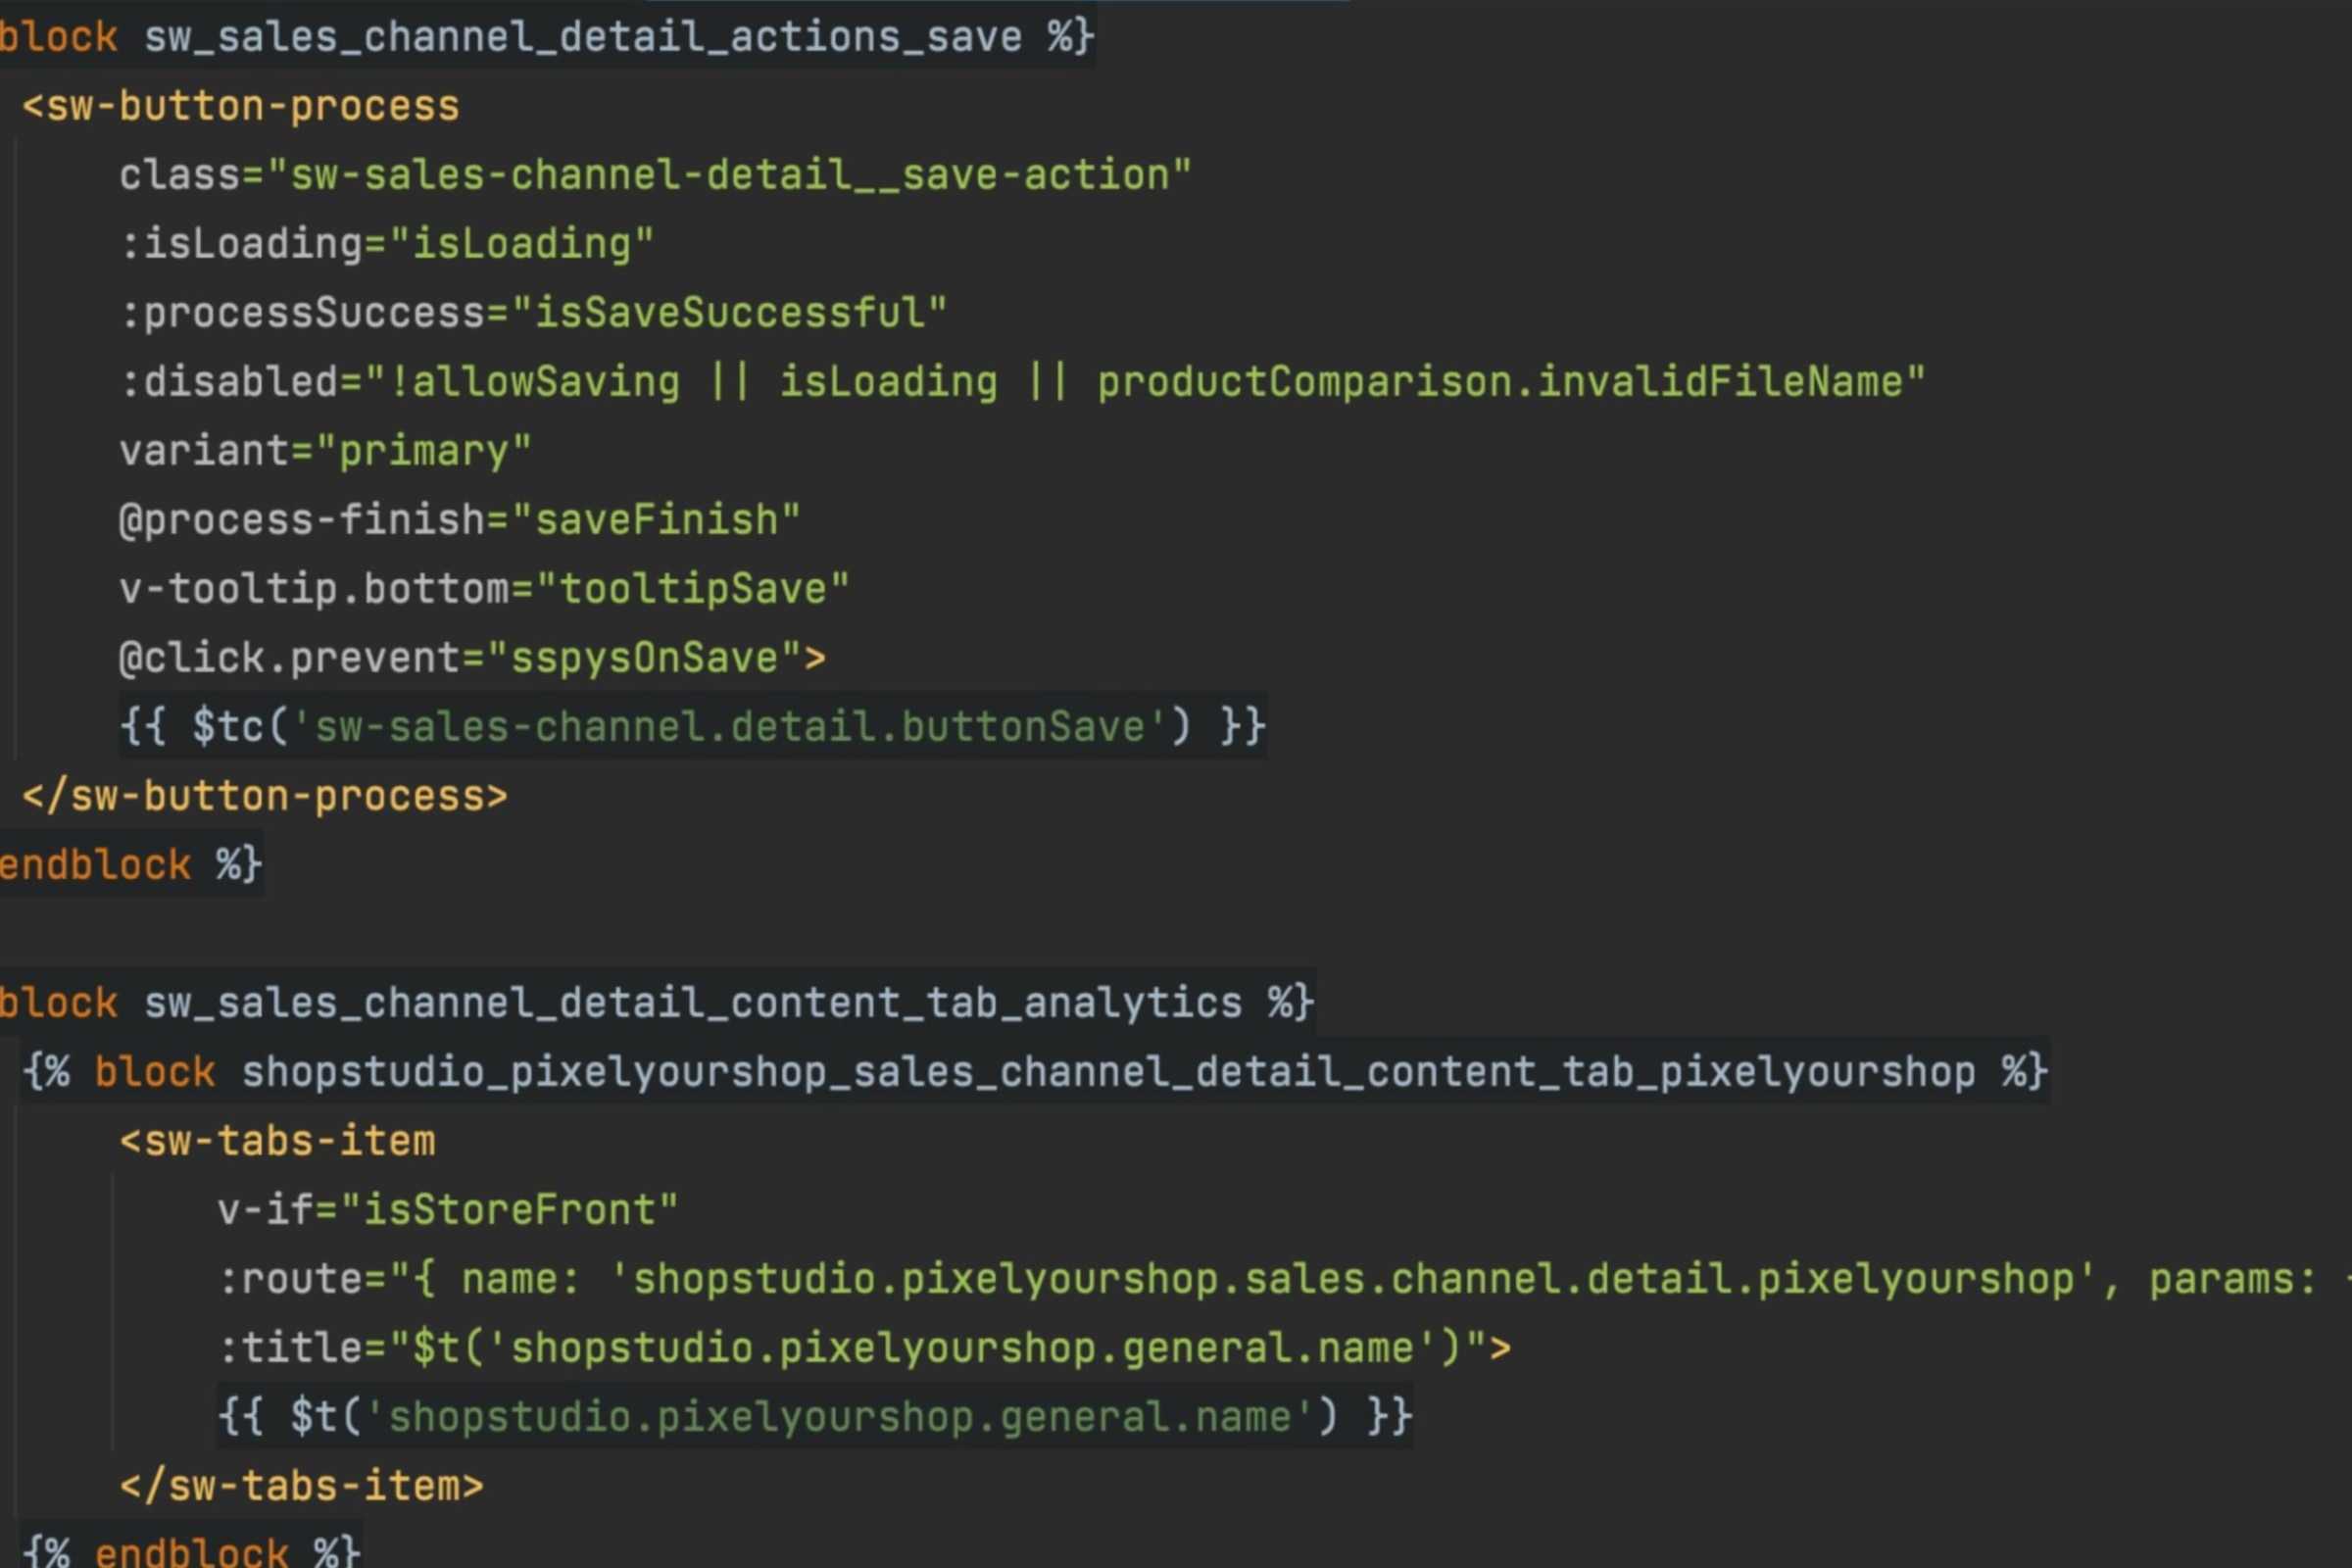Place cursor on the tooltipSave value
2352x1568 pixels.
point(692,589)
